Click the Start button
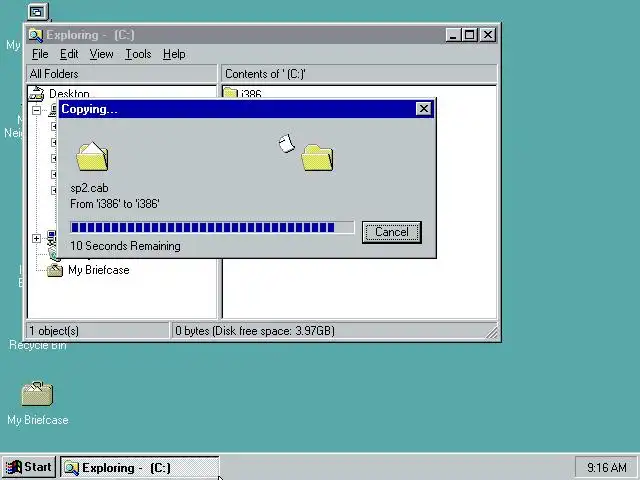Image resolution: width=640 pixels, height=480 pixels. click(x=29, y=467)
